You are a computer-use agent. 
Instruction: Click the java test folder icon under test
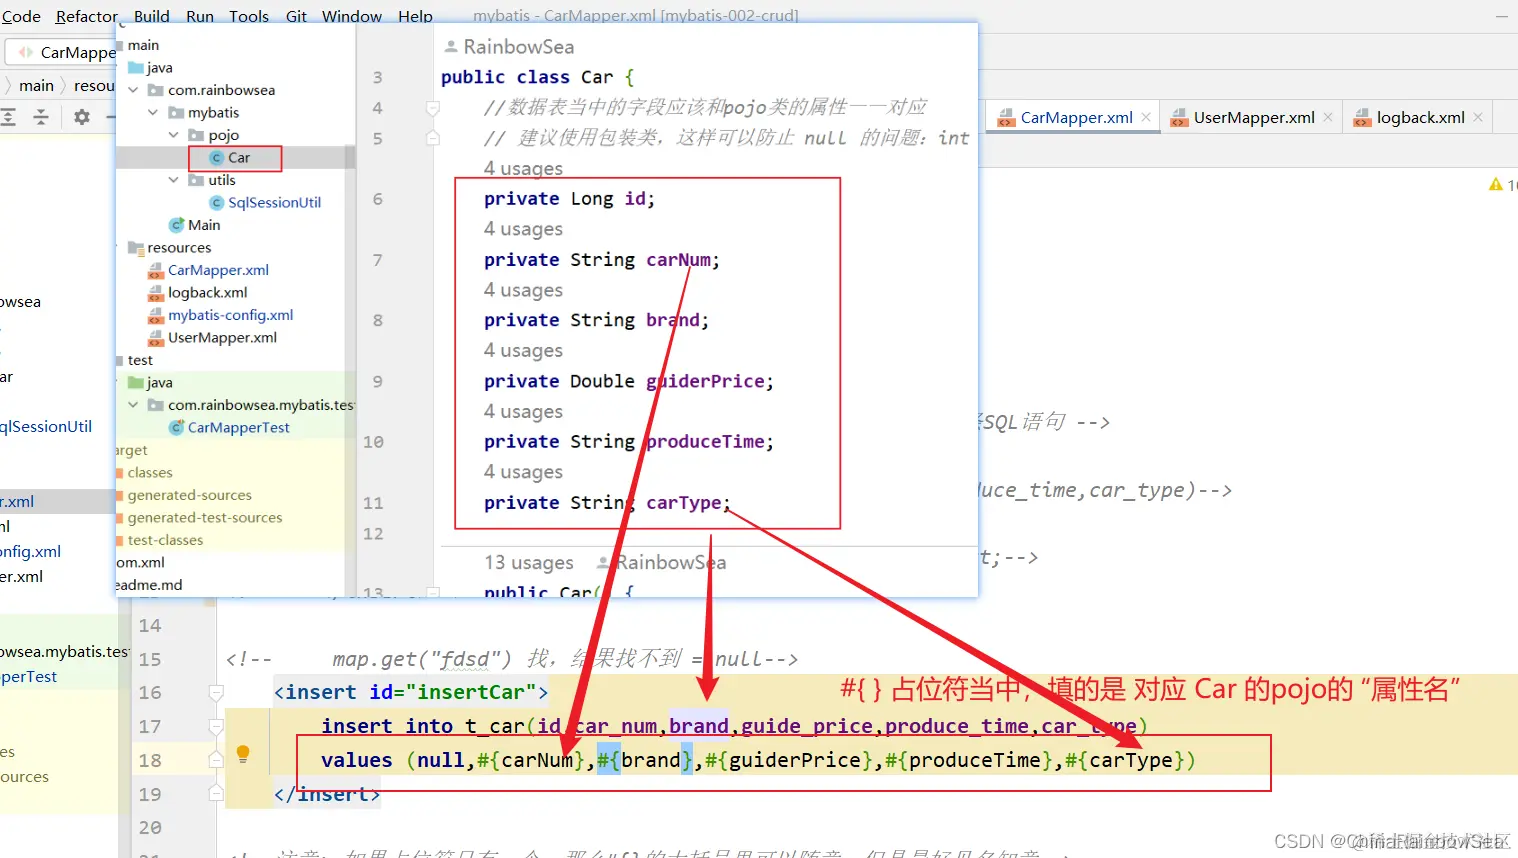click(136, 383)
